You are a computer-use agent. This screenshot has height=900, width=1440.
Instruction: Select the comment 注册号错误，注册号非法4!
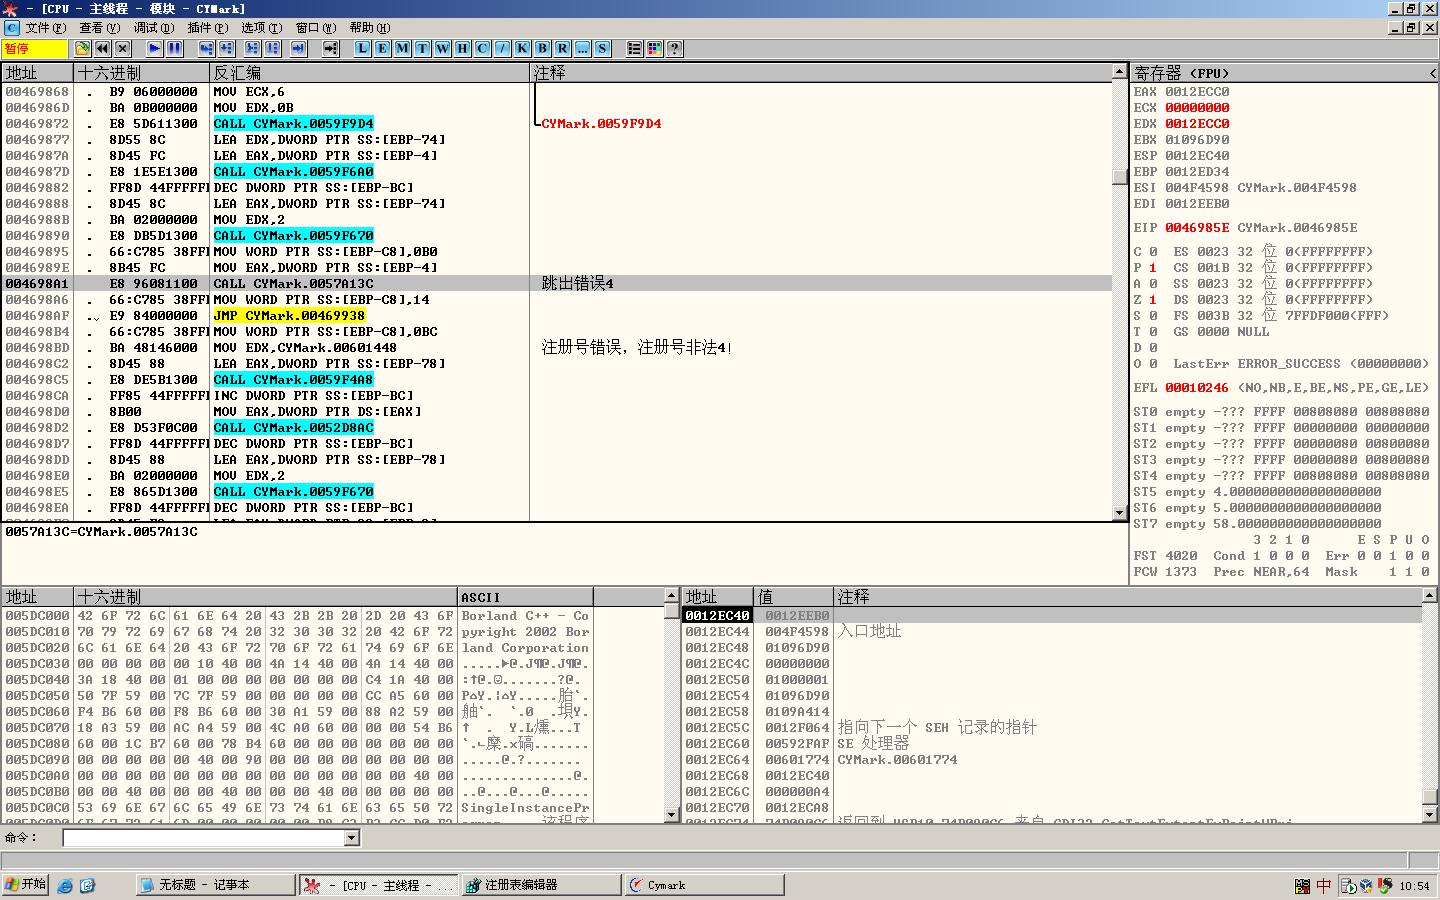click(x=637, y=347)
